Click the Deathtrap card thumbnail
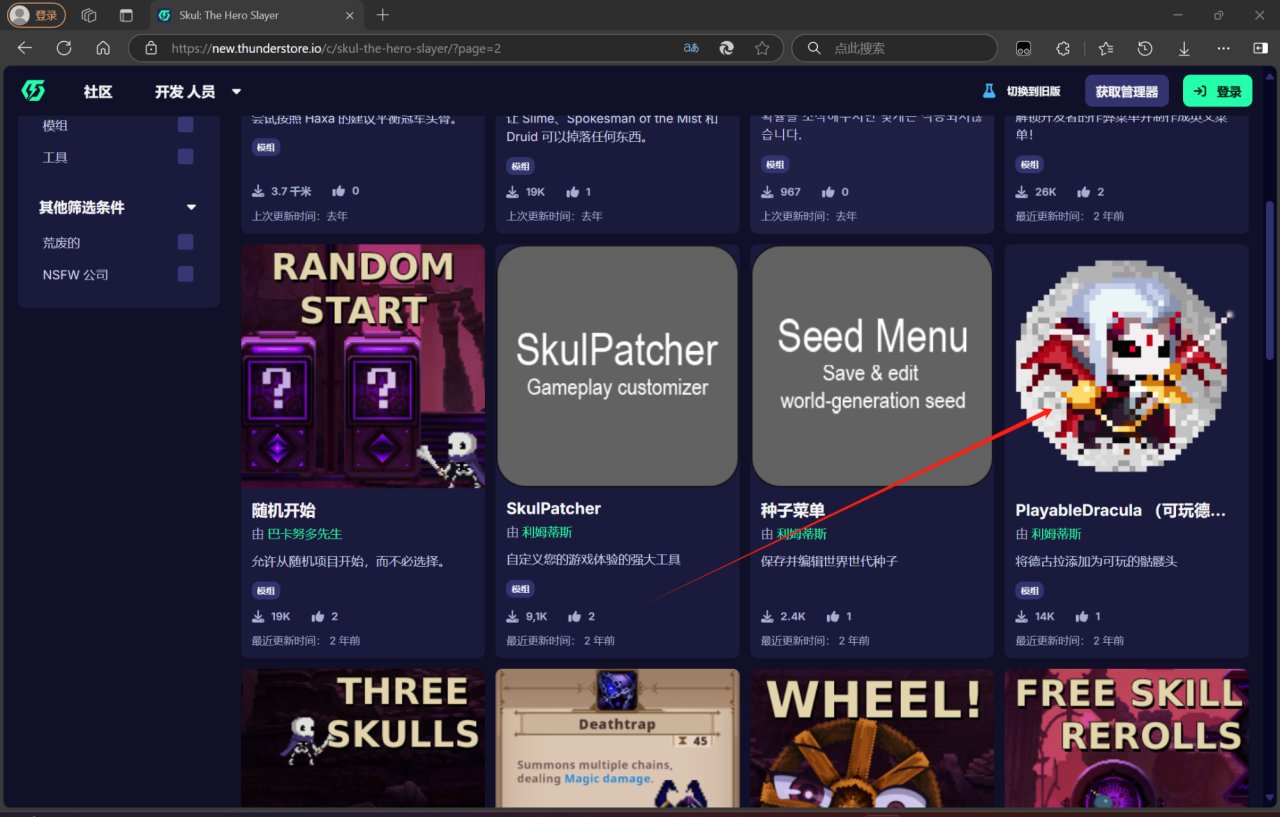 click(x=618, y=738)
